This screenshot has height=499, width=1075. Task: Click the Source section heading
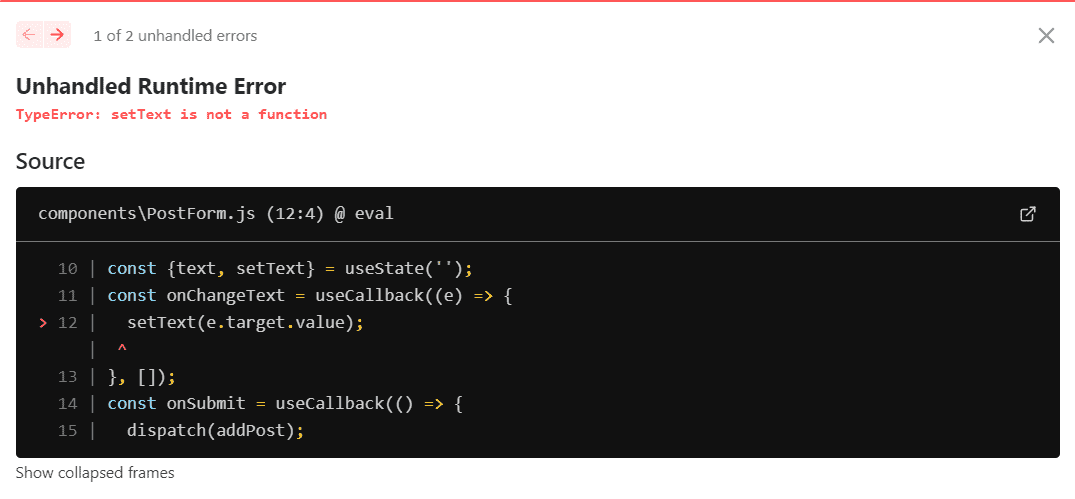50,161
